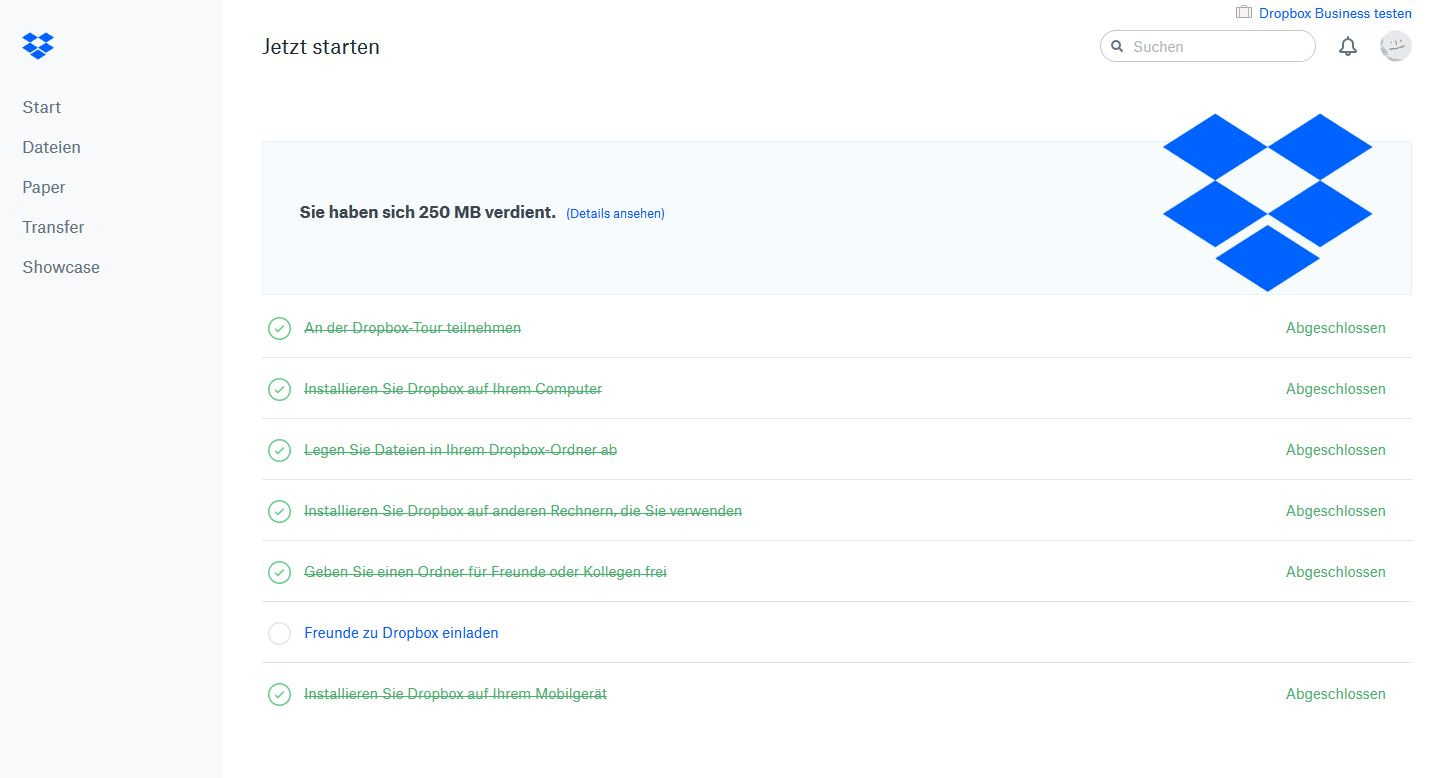The height and width of the screenshot is (778, 1436).
Task: Open the Details ansehen link
Action: point(615,213)
